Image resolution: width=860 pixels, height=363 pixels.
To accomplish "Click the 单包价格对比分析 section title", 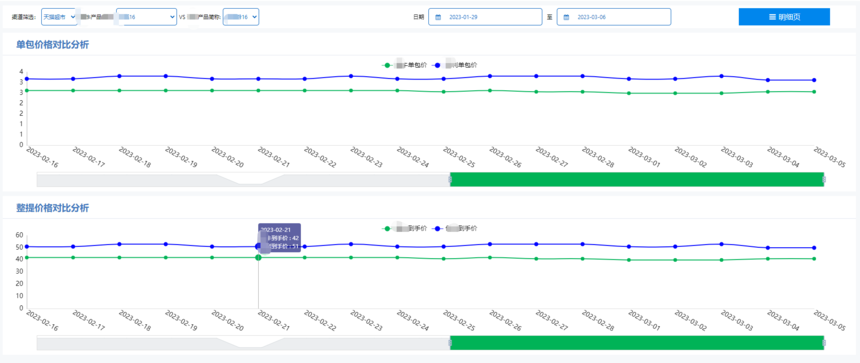I will coord(53,45).
